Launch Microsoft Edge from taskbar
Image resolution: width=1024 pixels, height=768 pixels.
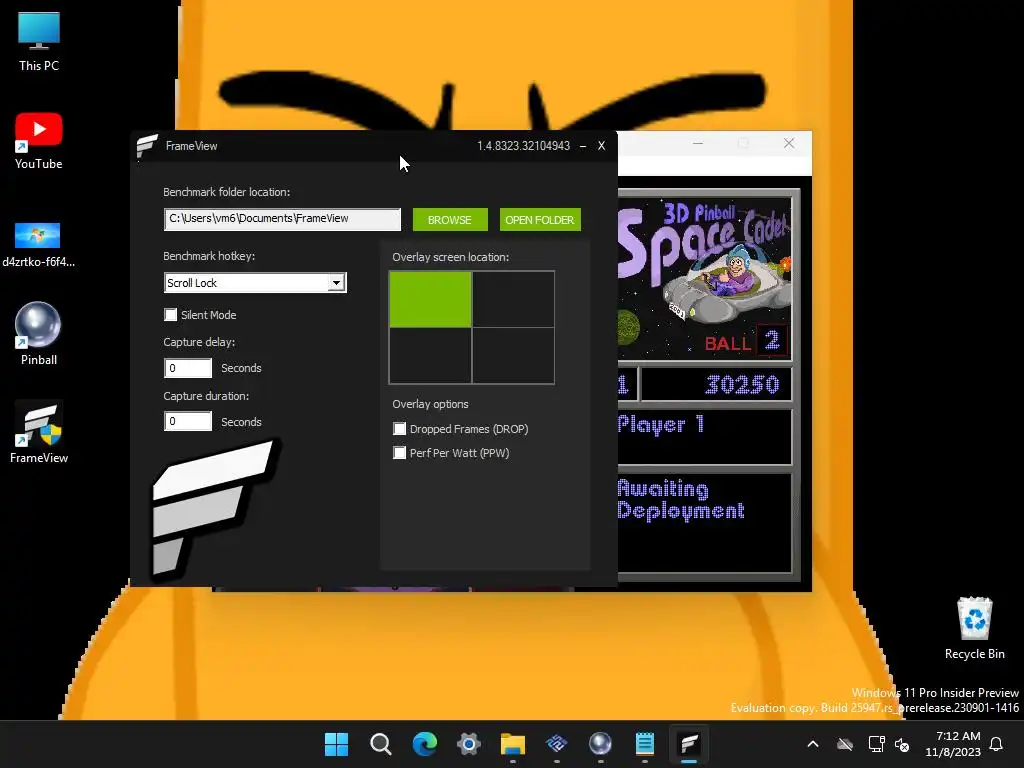click(x=424, y=744)
